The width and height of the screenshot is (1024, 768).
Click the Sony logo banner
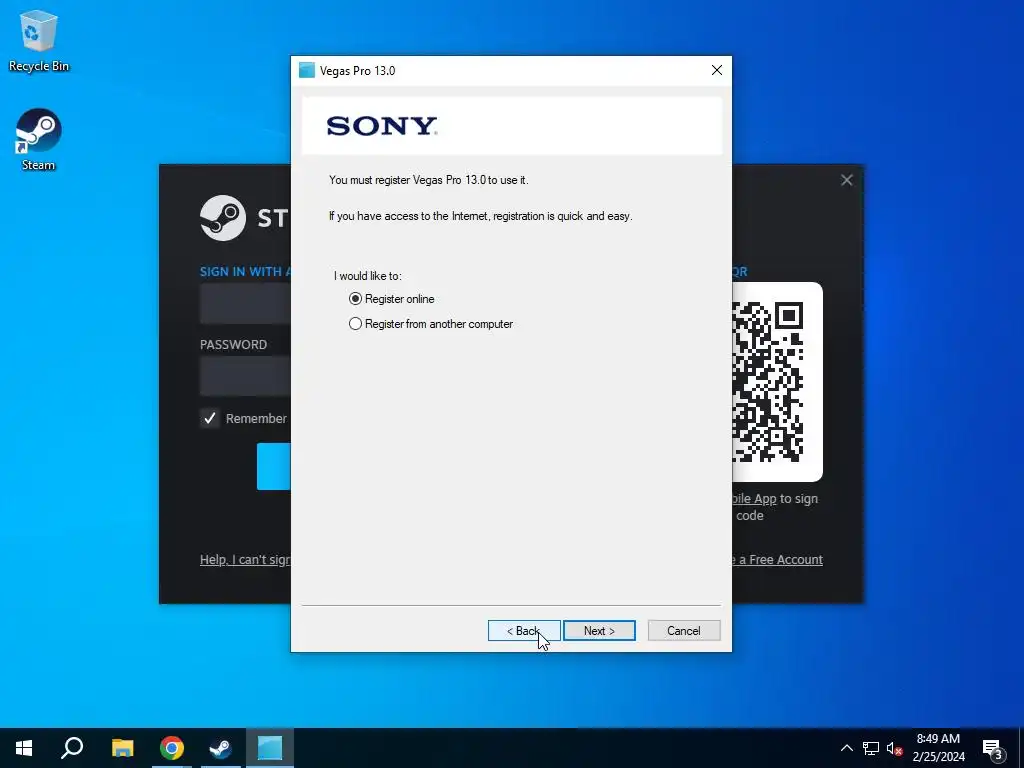512,126
